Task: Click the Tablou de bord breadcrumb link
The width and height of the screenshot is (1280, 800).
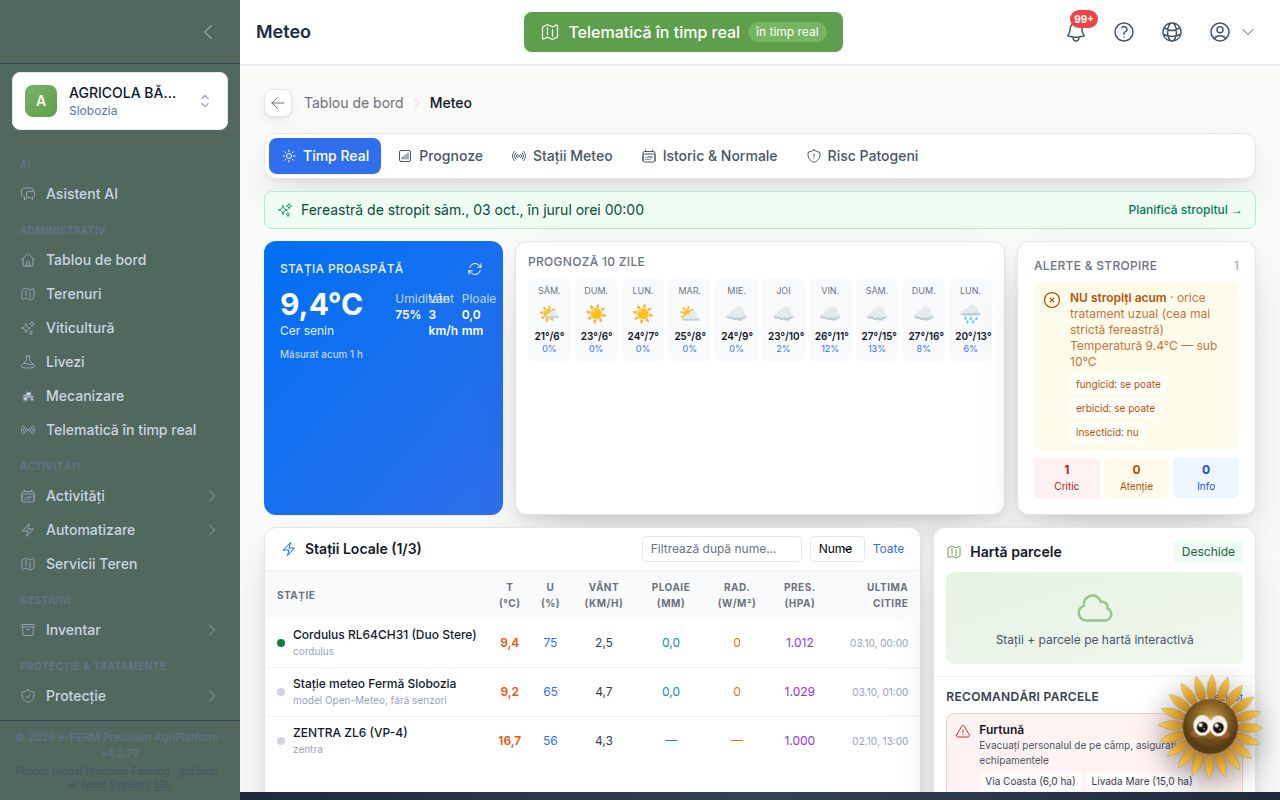Action: pyautogui.click(x=354, y=103)
